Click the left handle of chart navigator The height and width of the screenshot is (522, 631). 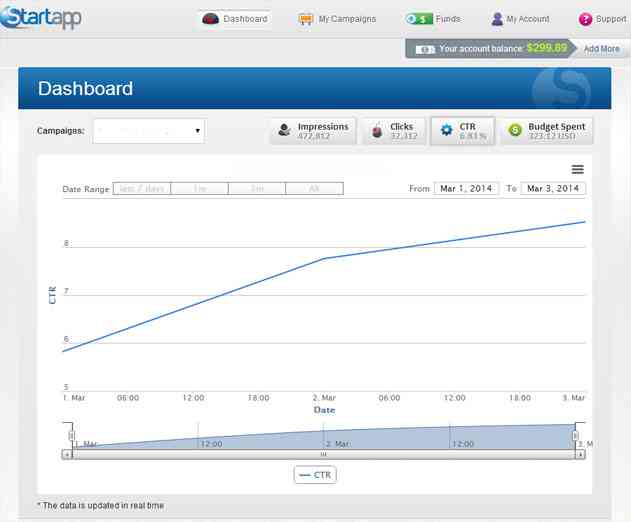(x=72, y=435)
